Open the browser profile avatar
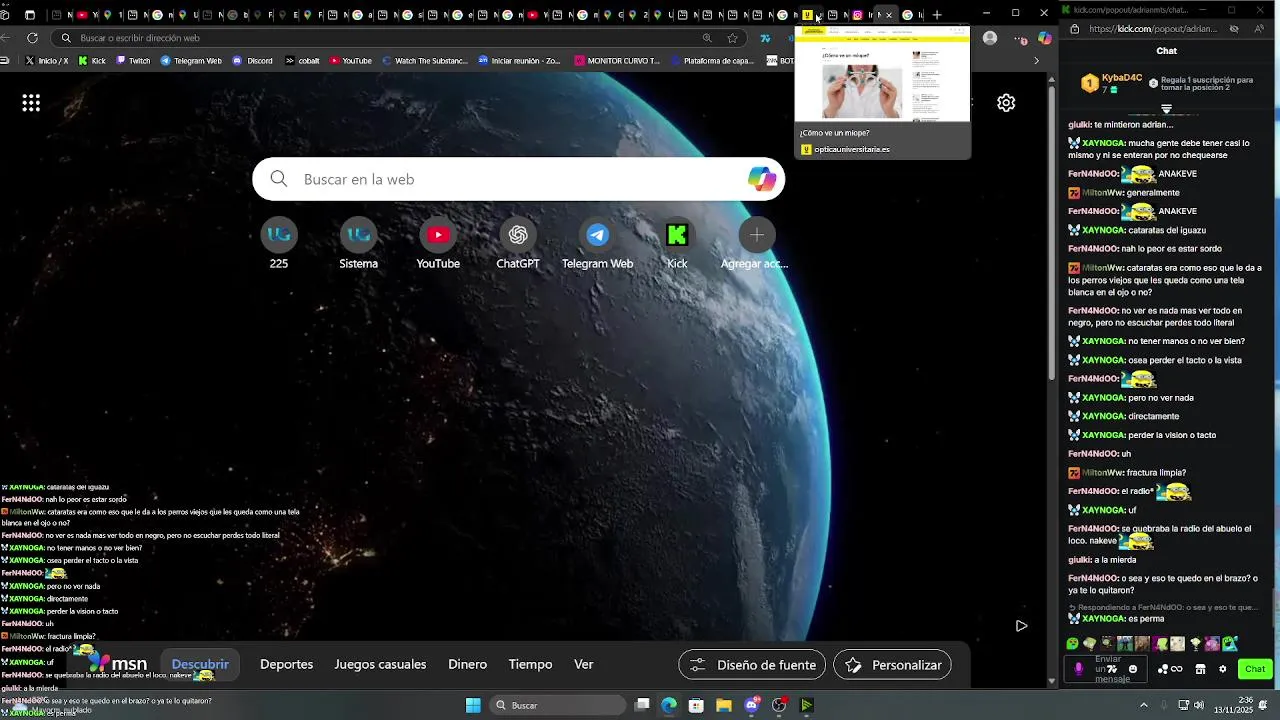This screenshot has width=1280, height=720. coord(990,38)
